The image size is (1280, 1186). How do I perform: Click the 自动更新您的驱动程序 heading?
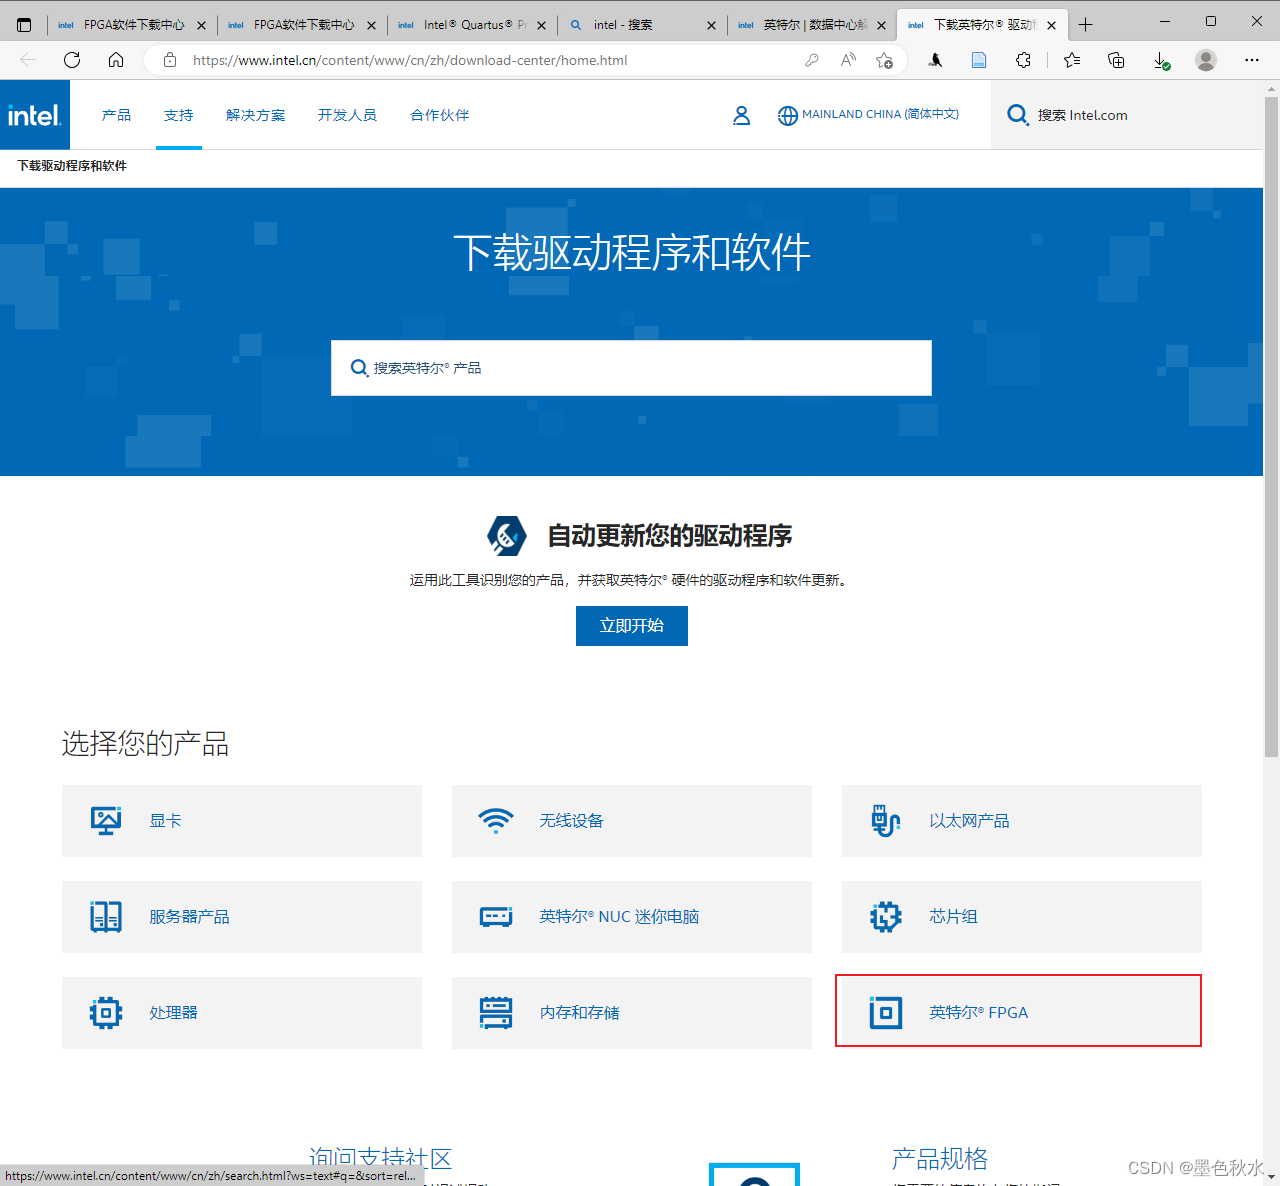[x=670, y=536]
